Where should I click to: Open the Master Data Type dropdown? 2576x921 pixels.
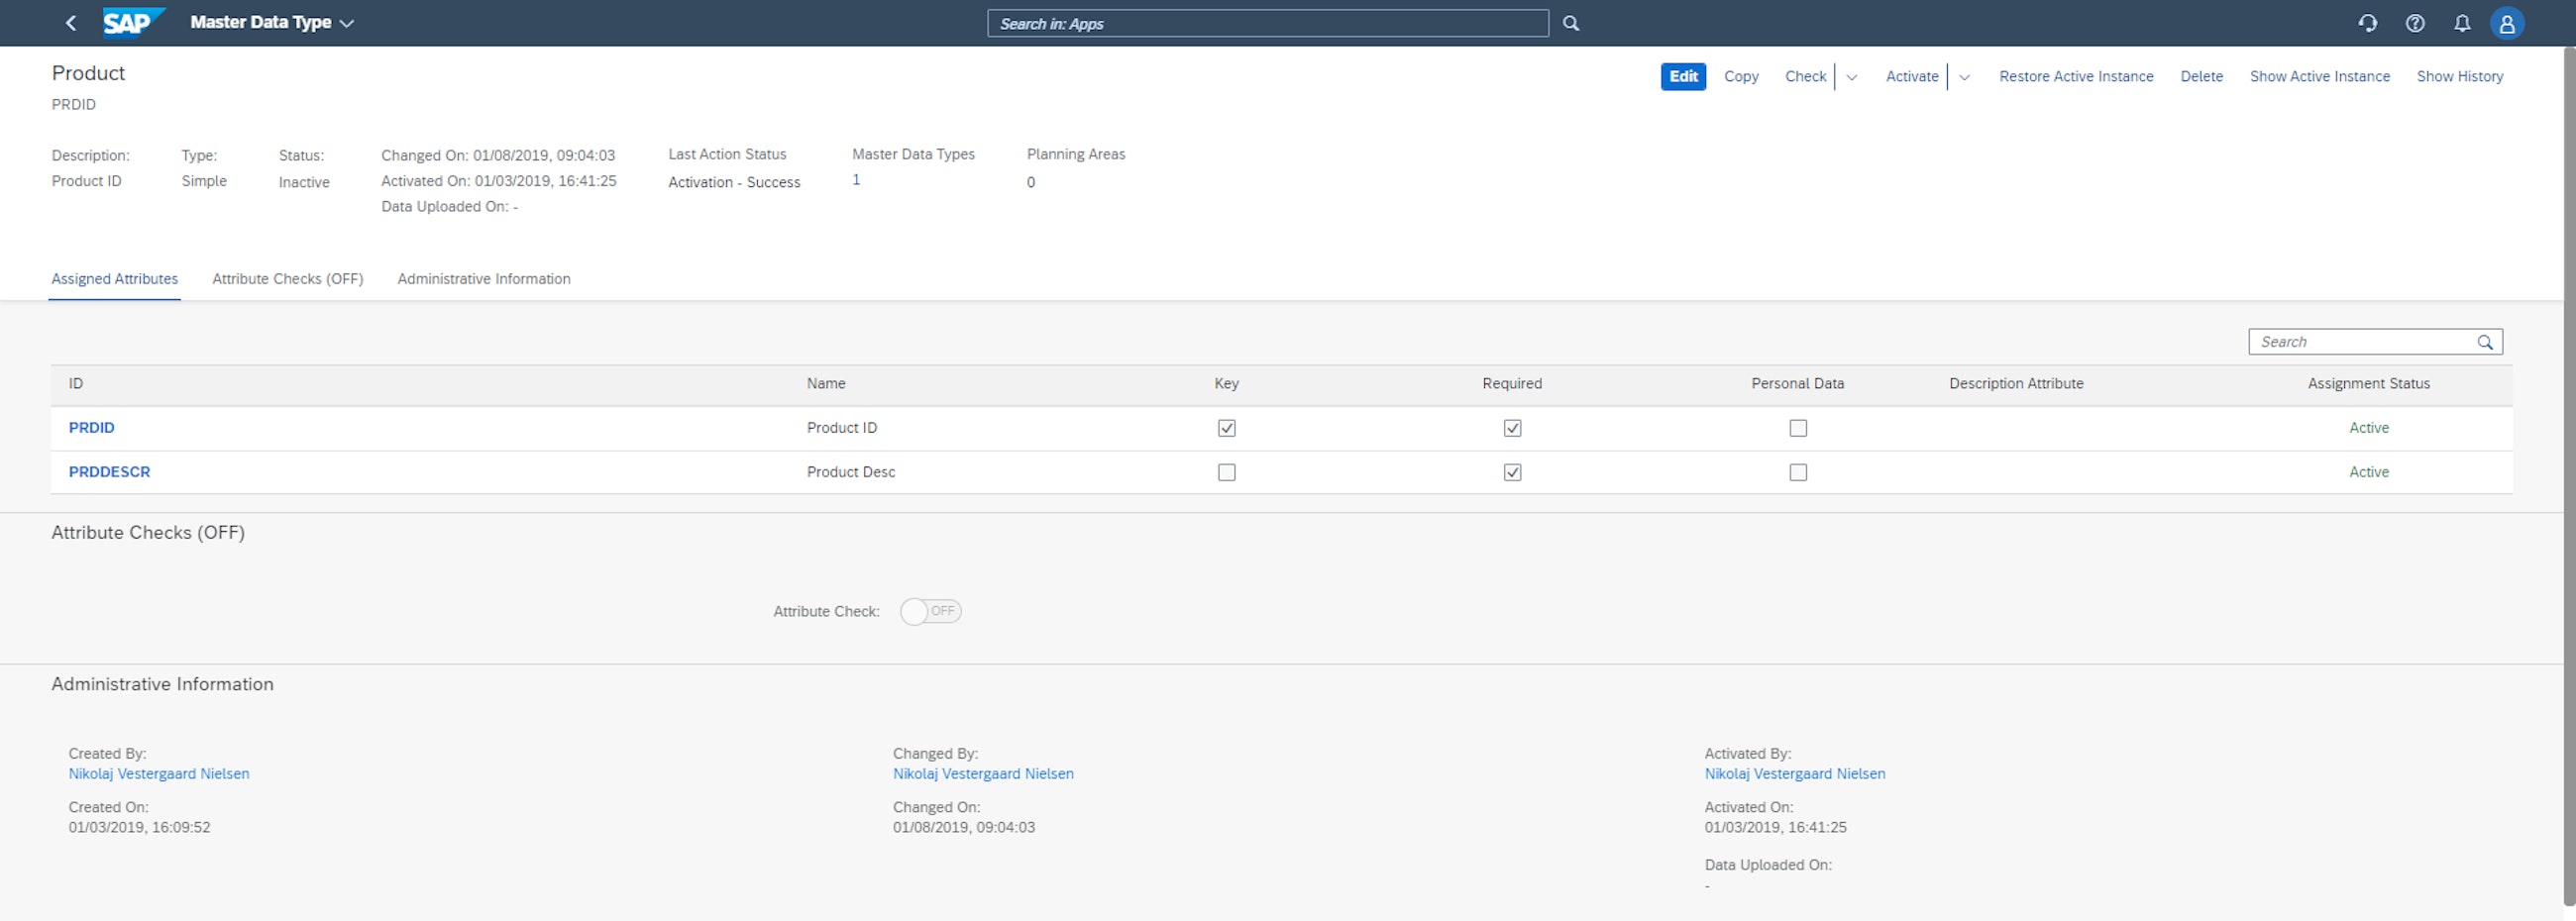tap(346, 22)
